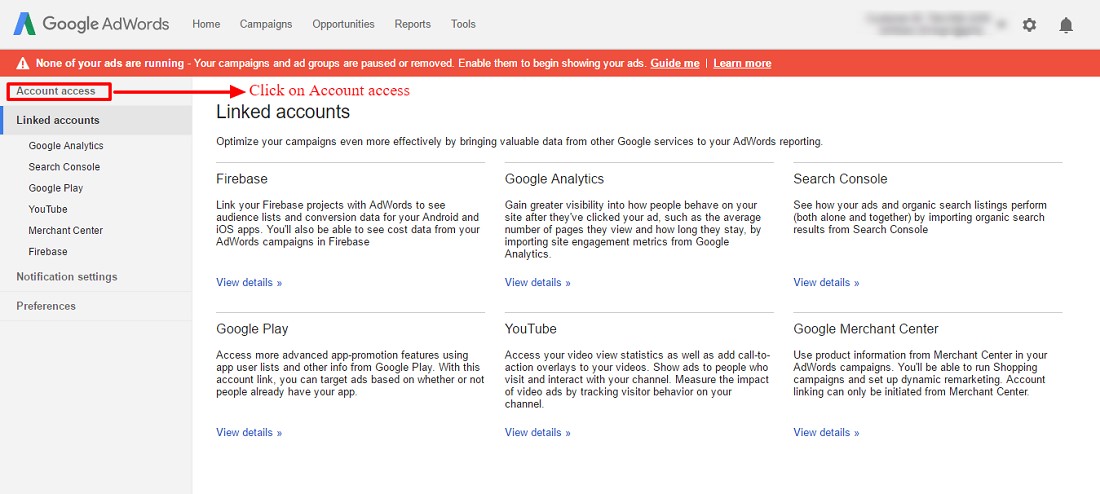Open Preferences in the sidebar
The width and height of the screenshot is (1100, 494).
[46, 306]
